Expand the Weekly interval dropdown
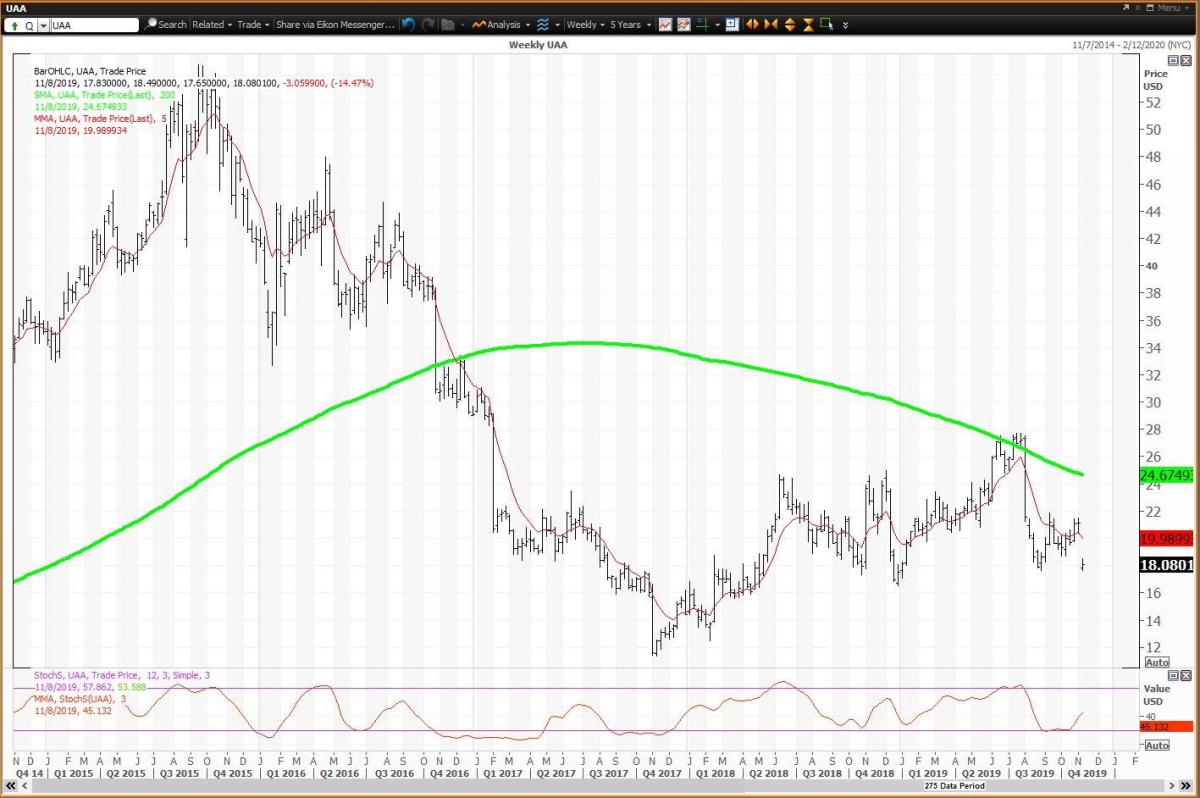This screenshot has width=1200, height=798. coord(585,24)
